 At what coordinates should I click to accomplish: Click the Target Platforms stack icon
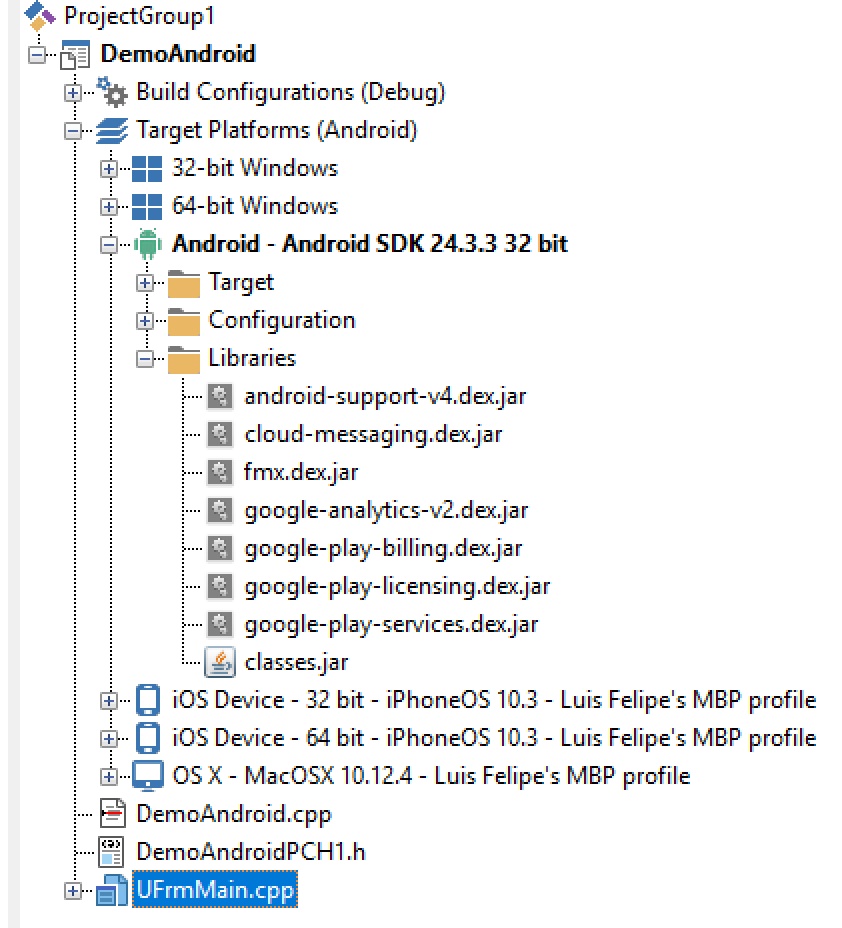pyautogui.click(x=112, y=130)
